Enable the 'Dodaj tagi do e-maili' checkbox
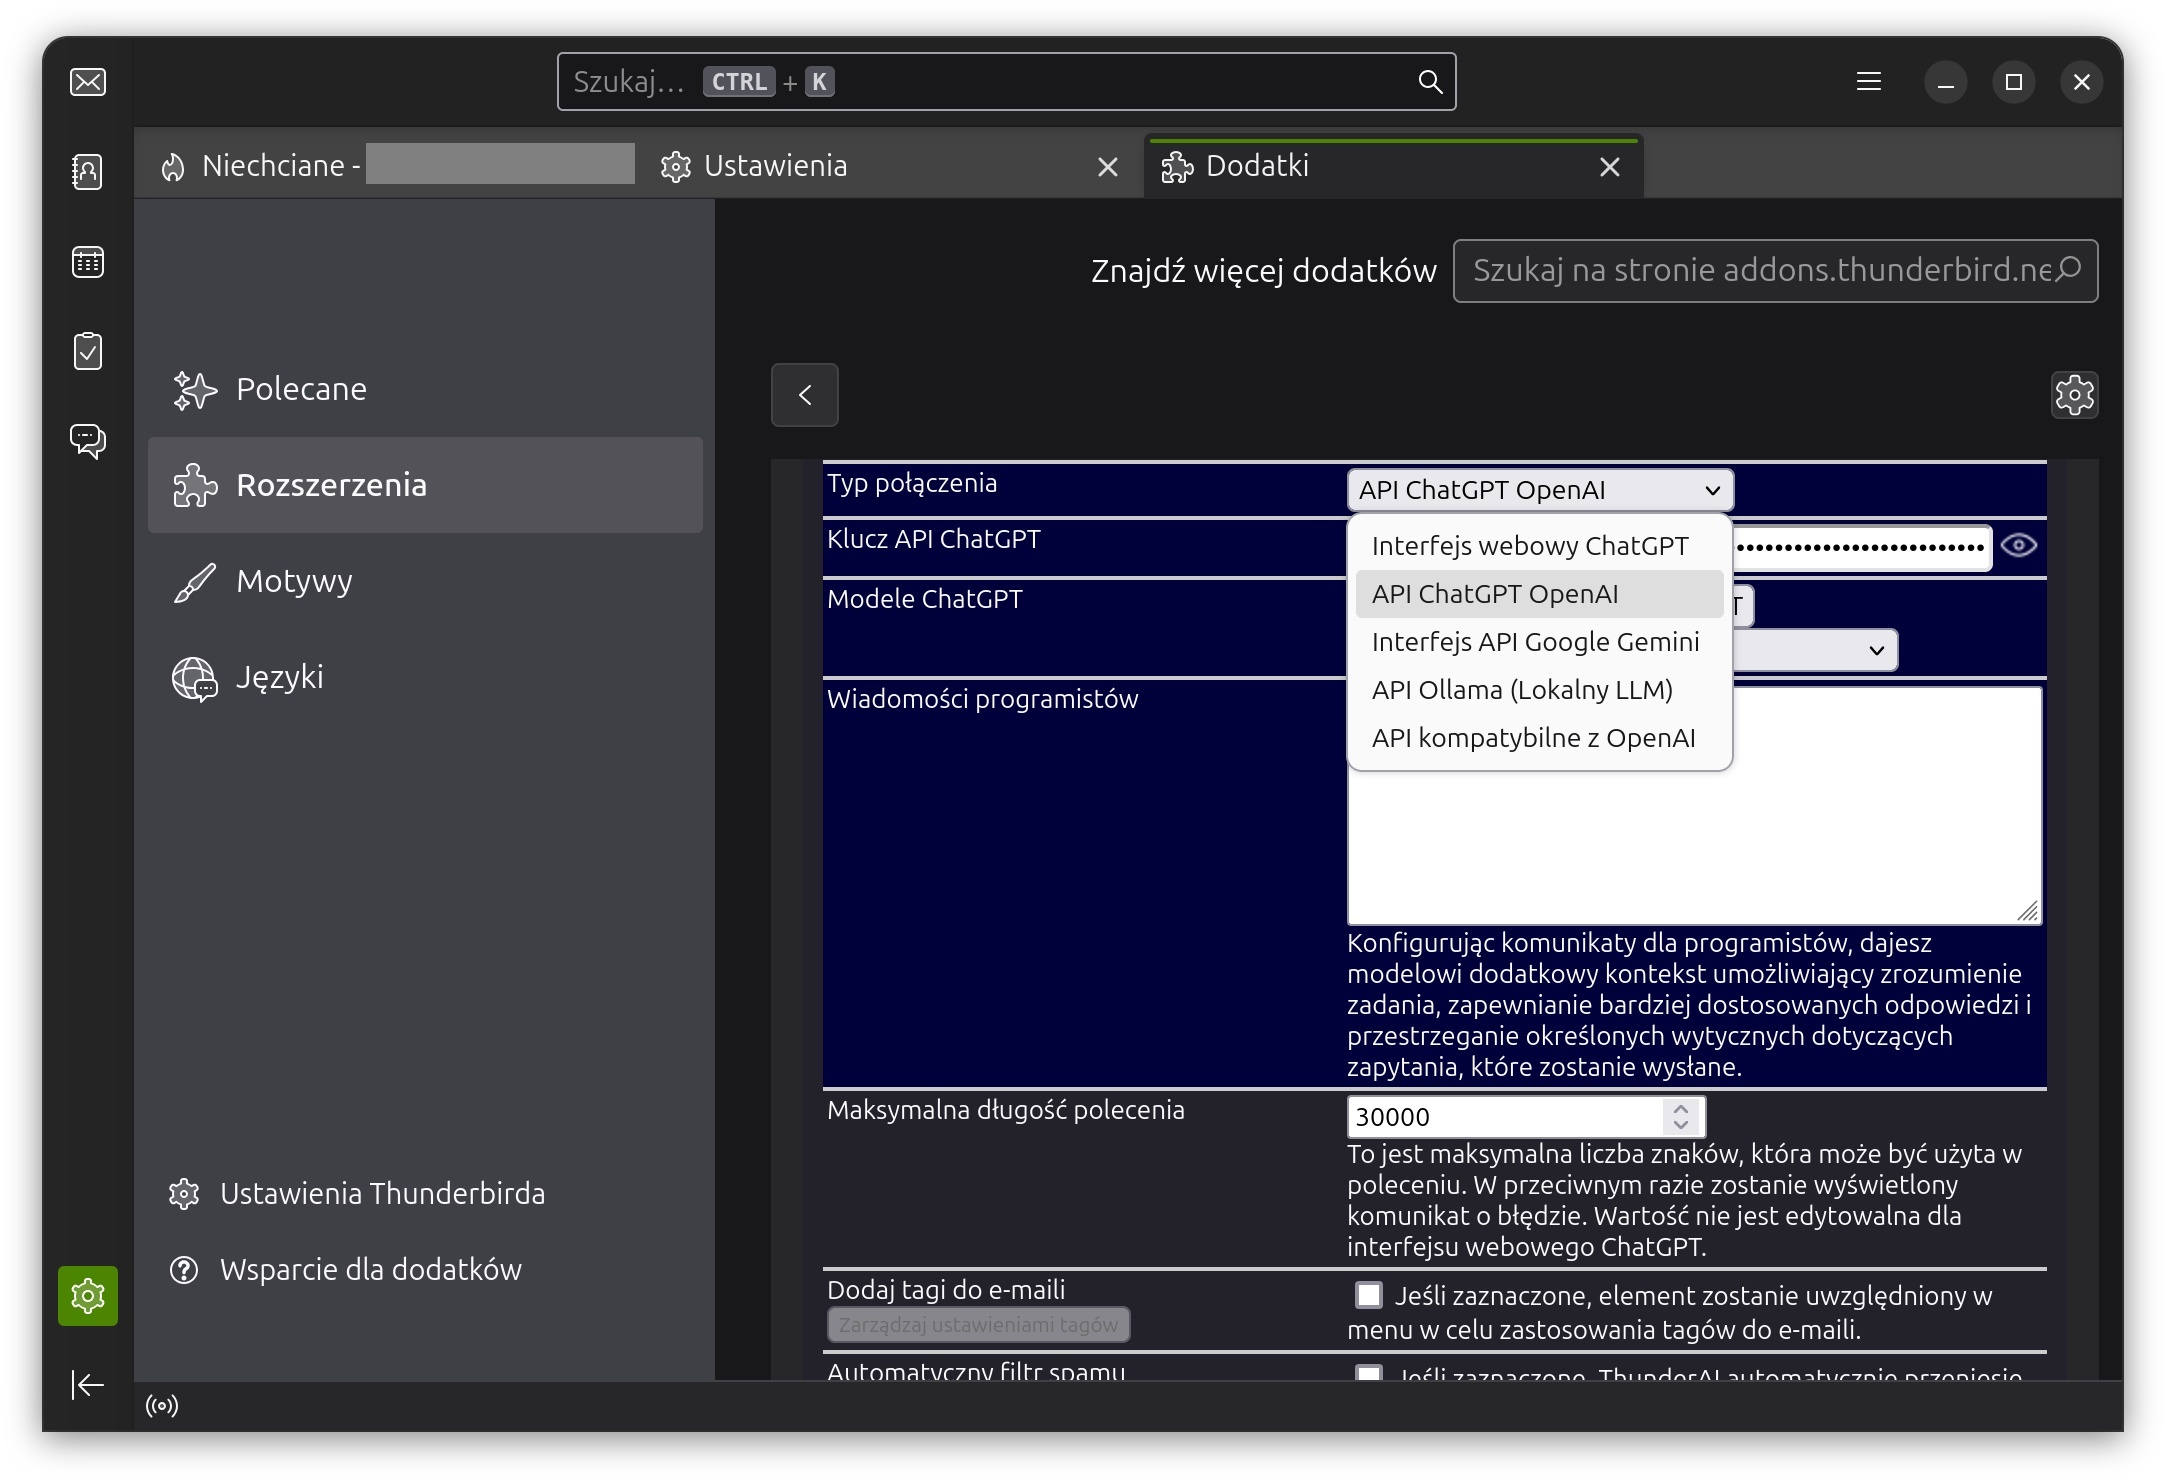The image size is (2166, 1480). [x=1368, y=1295]
